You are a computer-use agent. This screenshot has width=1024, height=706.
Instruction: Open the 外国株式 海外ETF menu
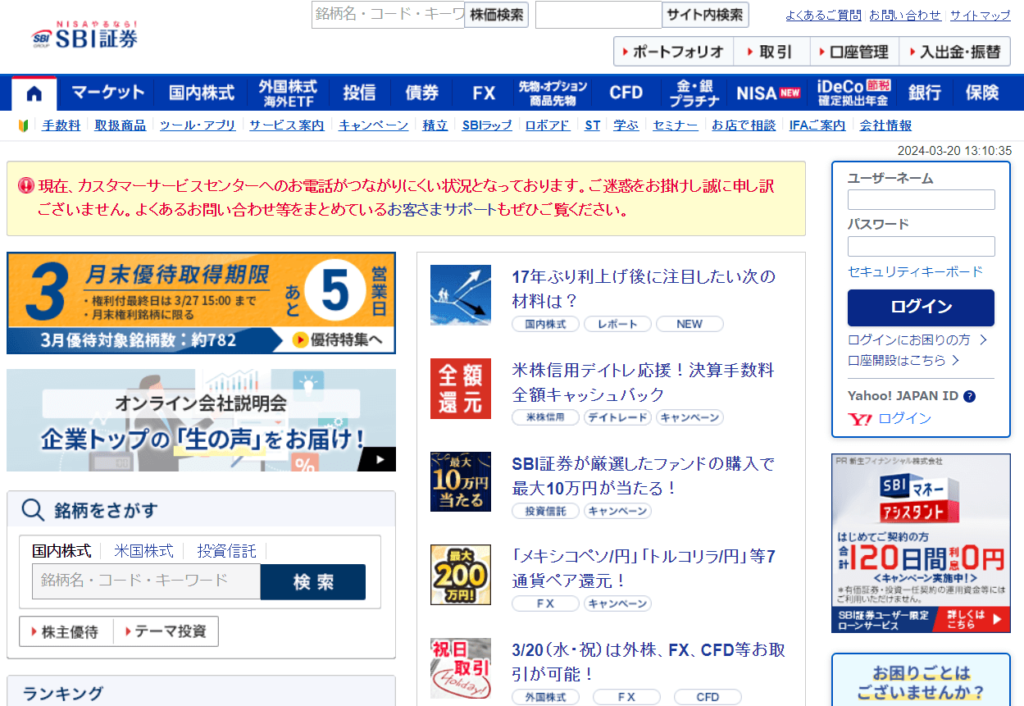pos(288,93)
